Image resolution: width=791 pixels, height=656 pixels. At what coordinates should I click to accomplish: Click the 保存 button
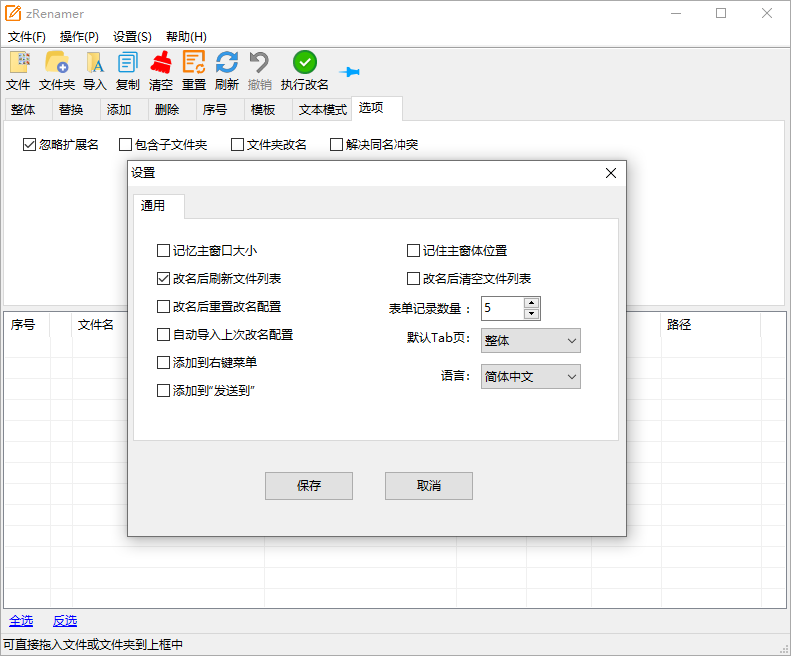pyautogui.click(x=309, y=486)
